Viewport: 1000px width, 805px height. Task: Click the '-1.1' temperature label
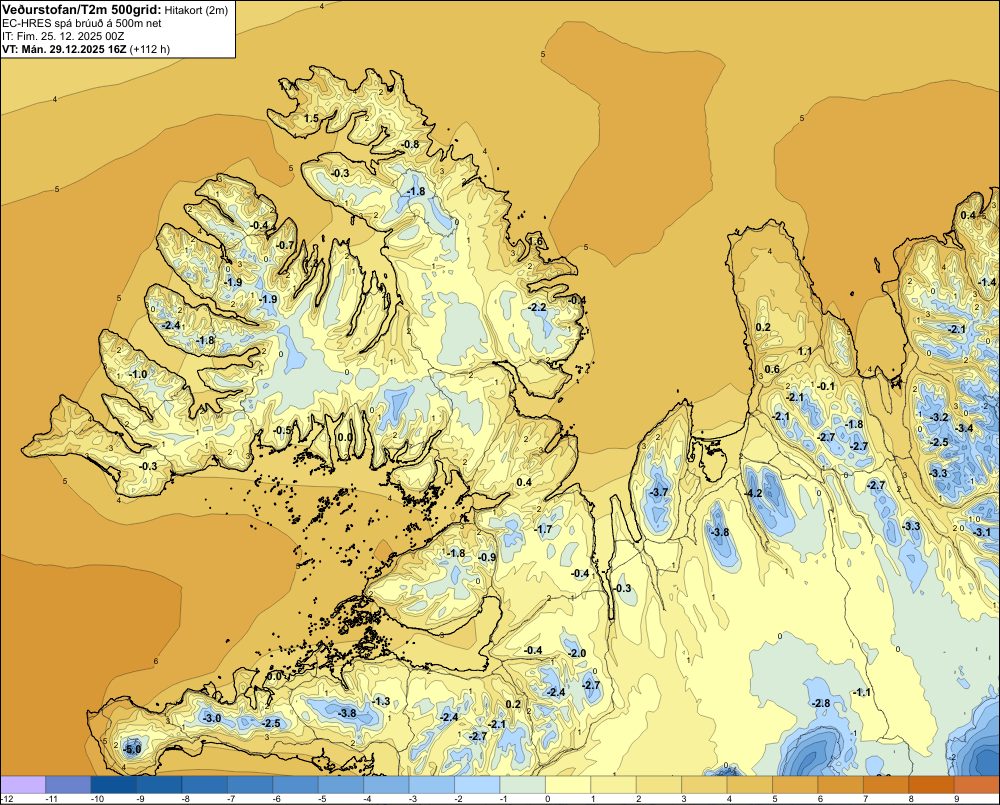pos(862,692)
